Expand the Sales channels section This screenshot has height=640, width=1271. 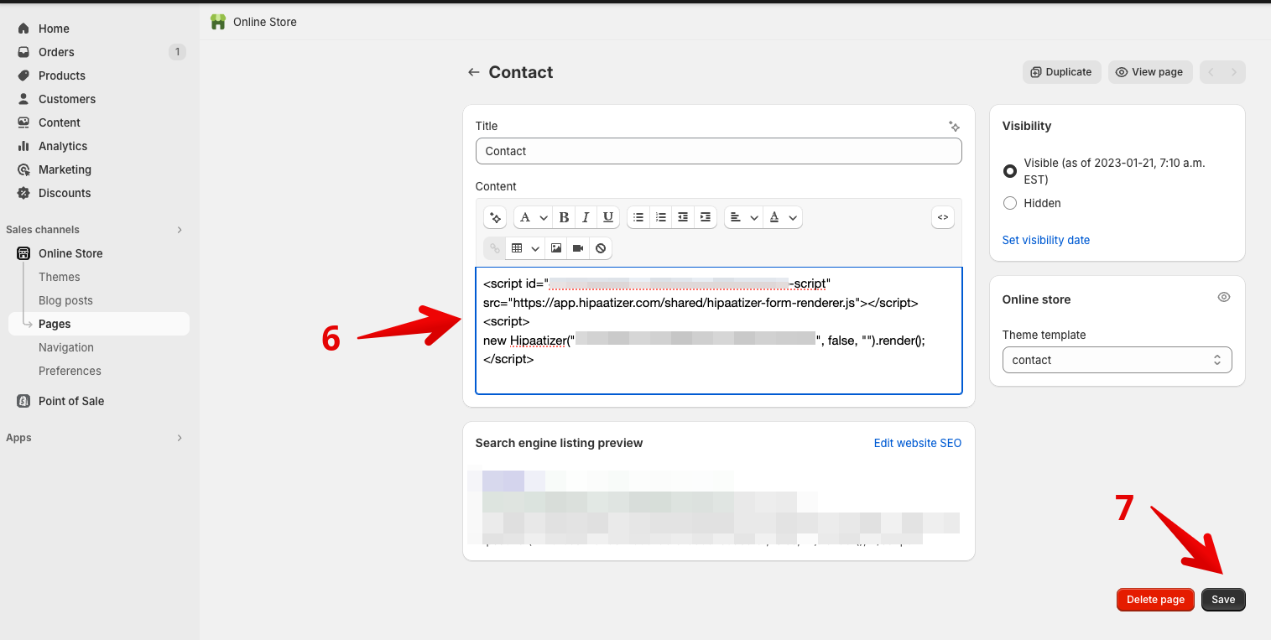tap(179, 229)
